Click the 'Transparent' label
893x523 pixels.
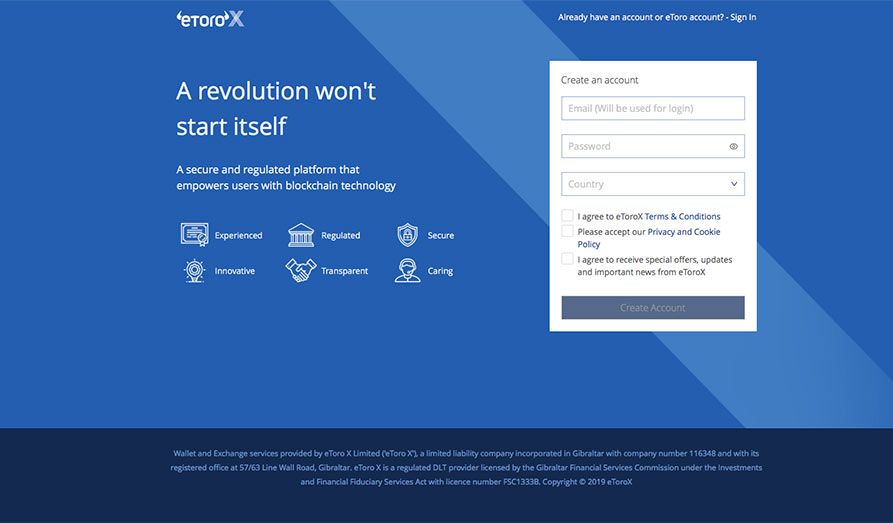click(x=345, y=271)
